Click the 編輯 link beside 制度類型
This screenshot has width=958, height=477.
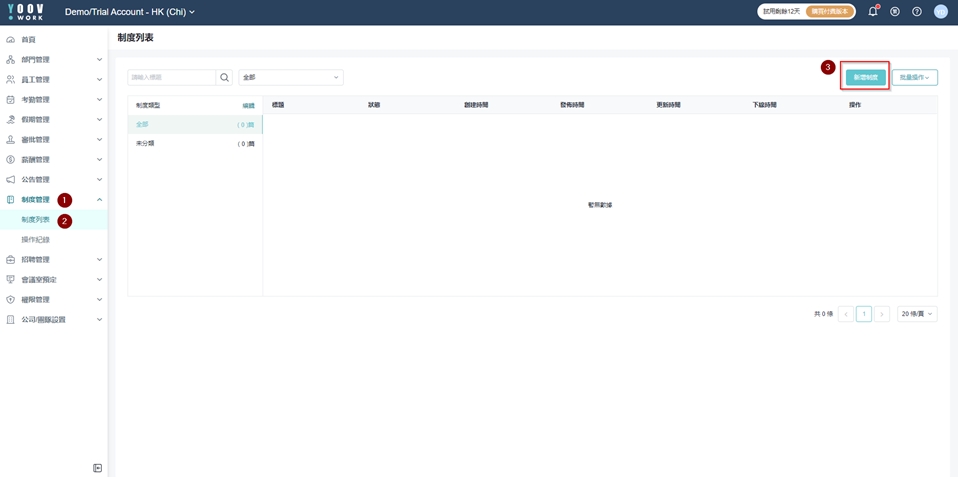(x=248, y=105)
